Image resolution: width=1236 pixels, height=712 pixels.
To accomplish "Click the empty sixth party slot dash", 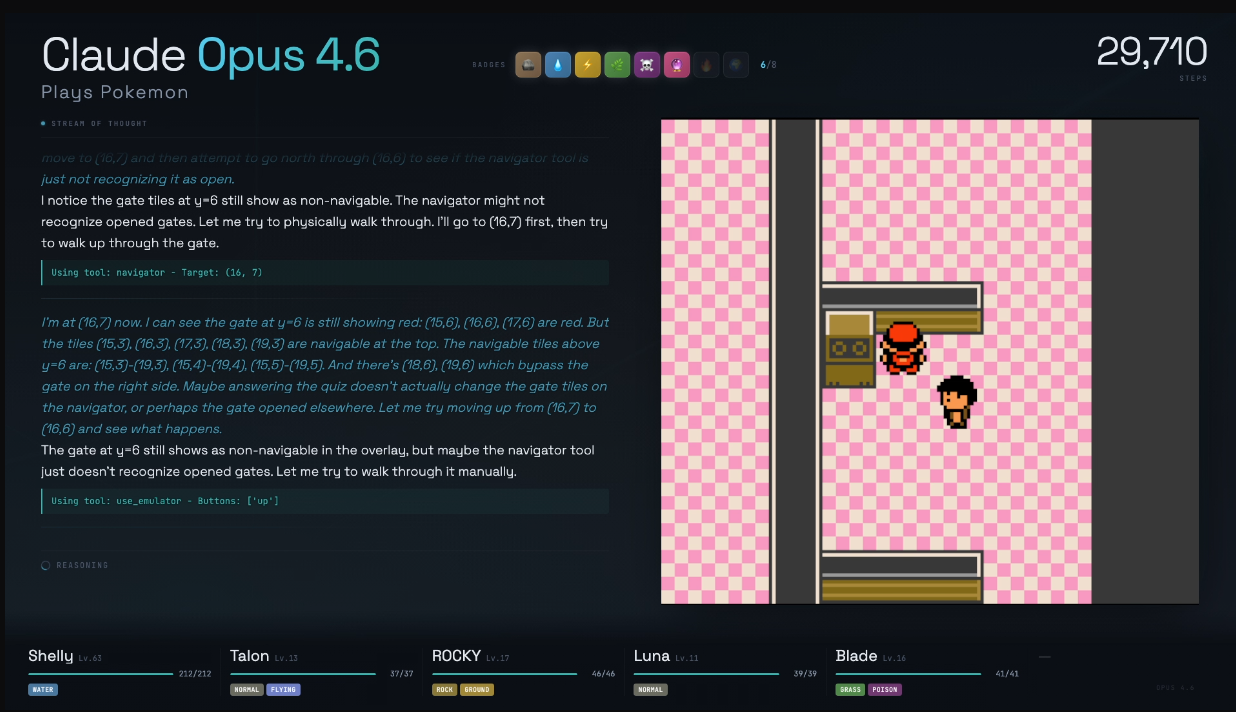I will coord(1045,657).
